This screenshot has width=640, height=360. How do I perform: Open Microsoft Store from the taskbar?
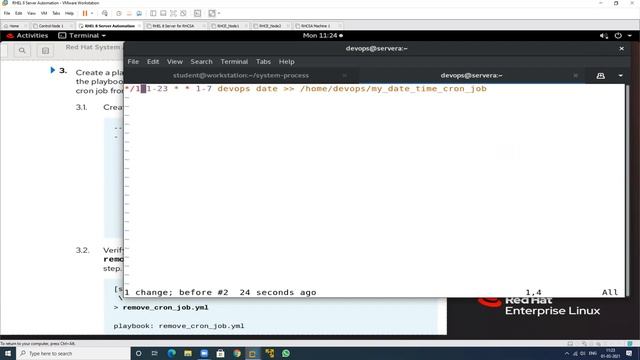click(220, 353)
